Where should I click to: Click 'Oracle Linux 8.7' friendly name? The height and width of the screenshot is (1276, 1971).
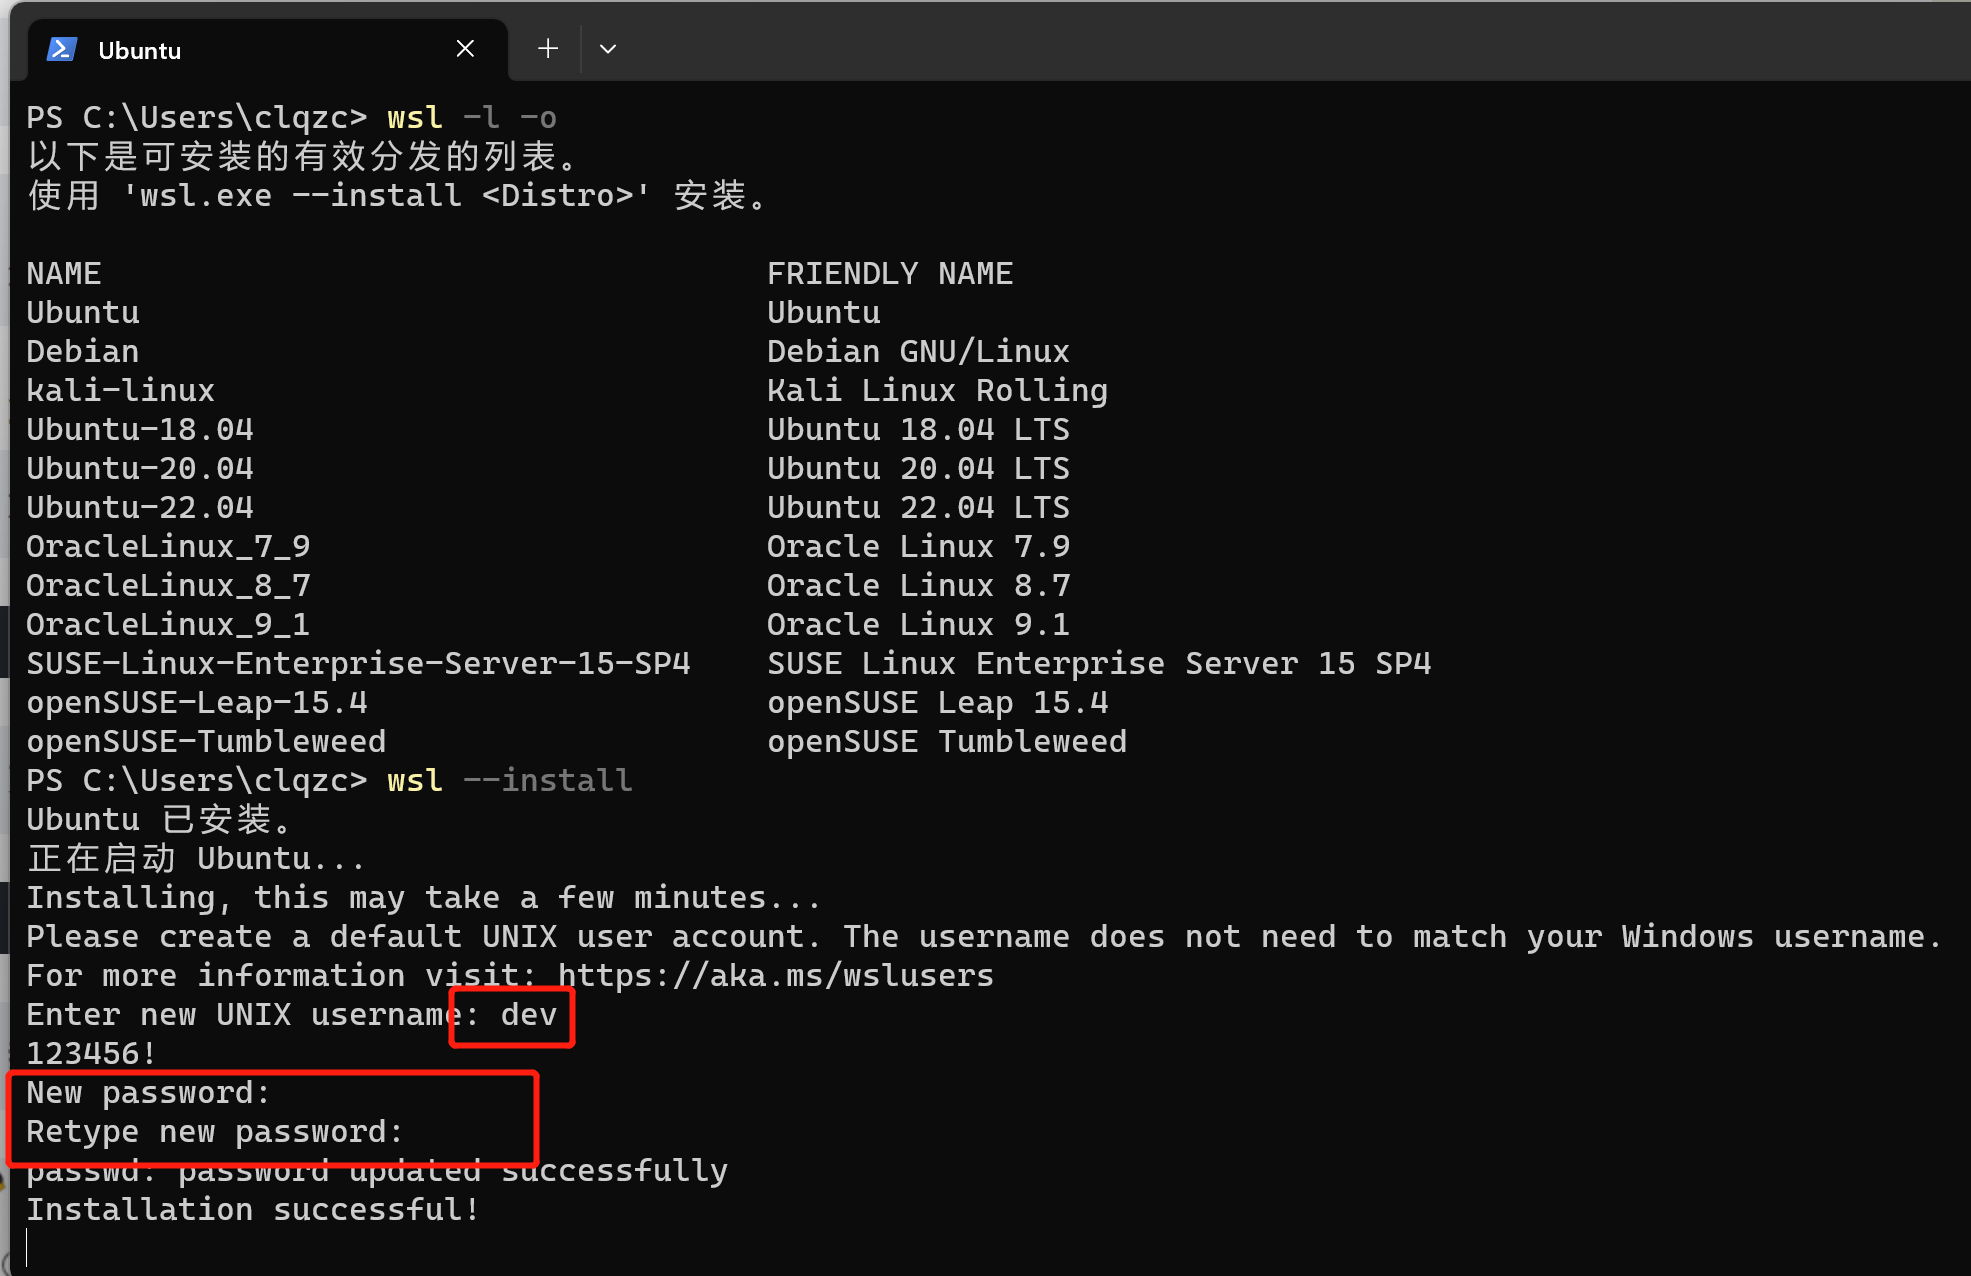tap(918, 585)
